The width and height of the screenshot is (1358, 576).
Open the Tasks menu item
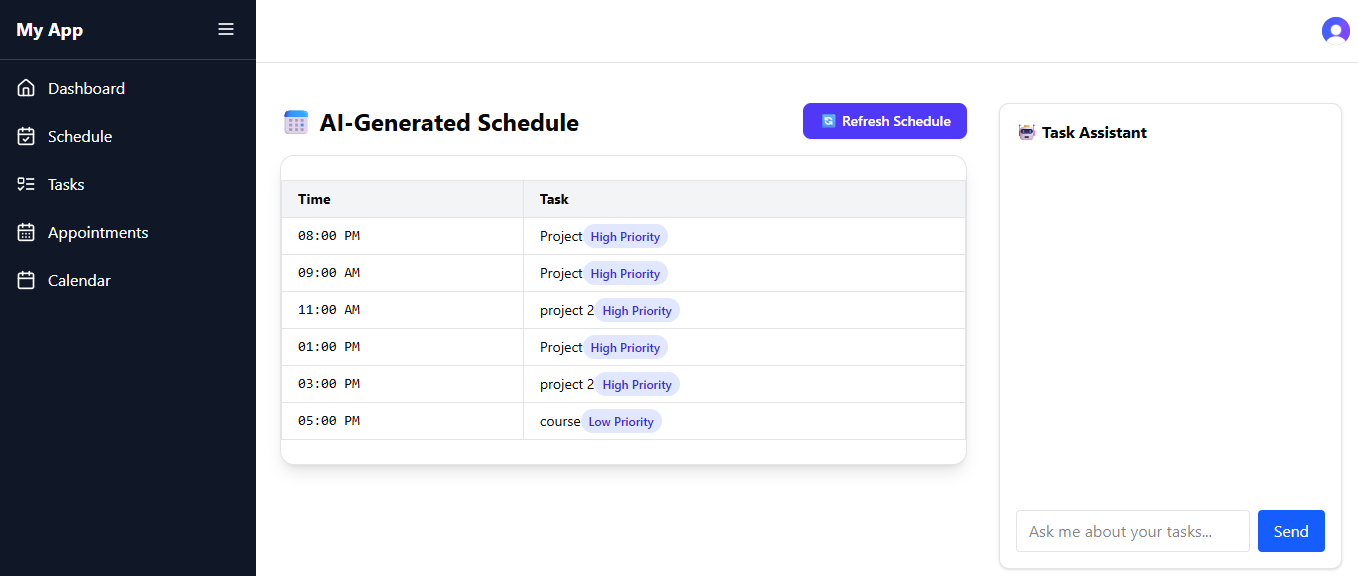coord(66,184)
